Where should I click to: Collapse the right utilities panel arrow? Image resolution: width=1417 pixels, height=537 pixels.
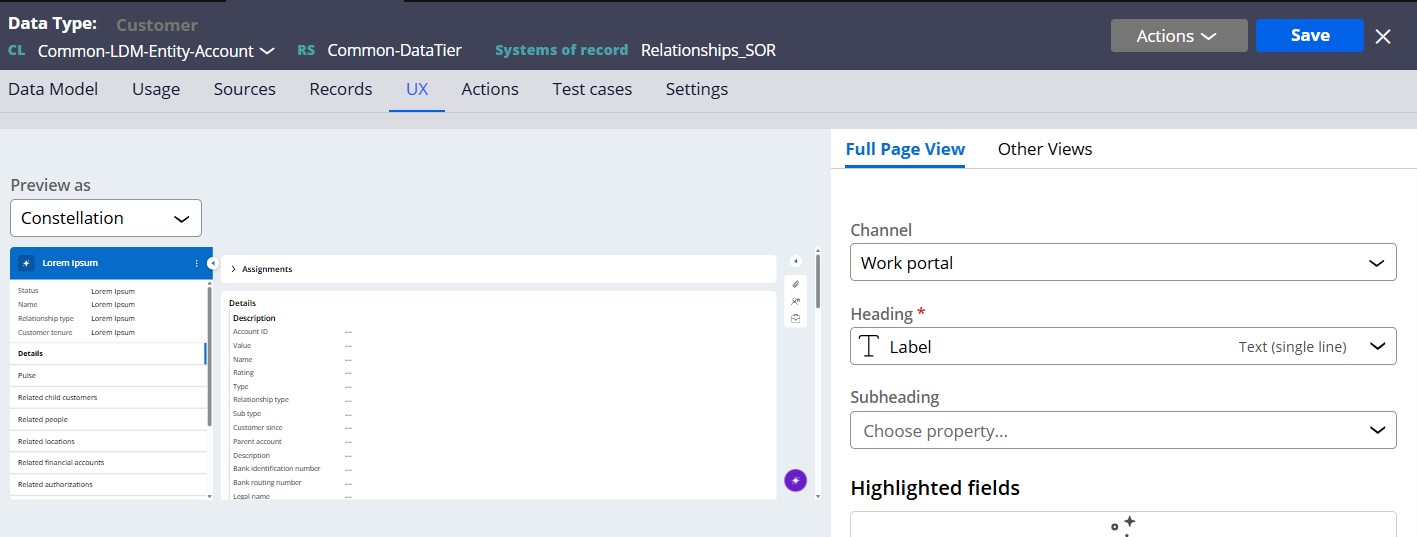[x=795, y=261]
